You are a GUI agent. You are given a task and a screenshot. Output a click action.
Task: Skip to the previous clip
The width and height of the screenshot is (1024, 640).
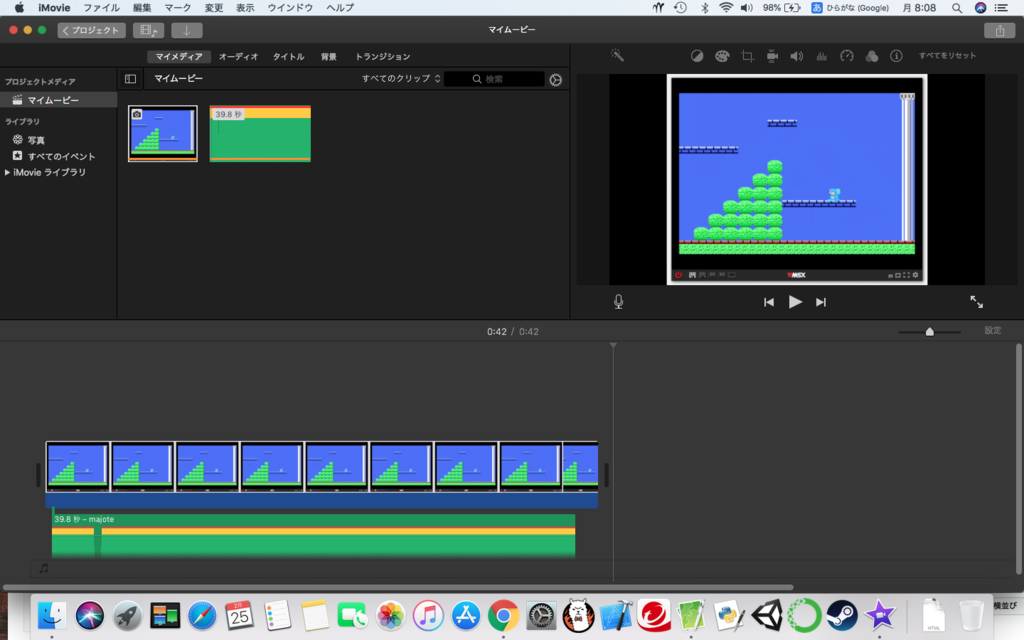(x=769, y=302)
